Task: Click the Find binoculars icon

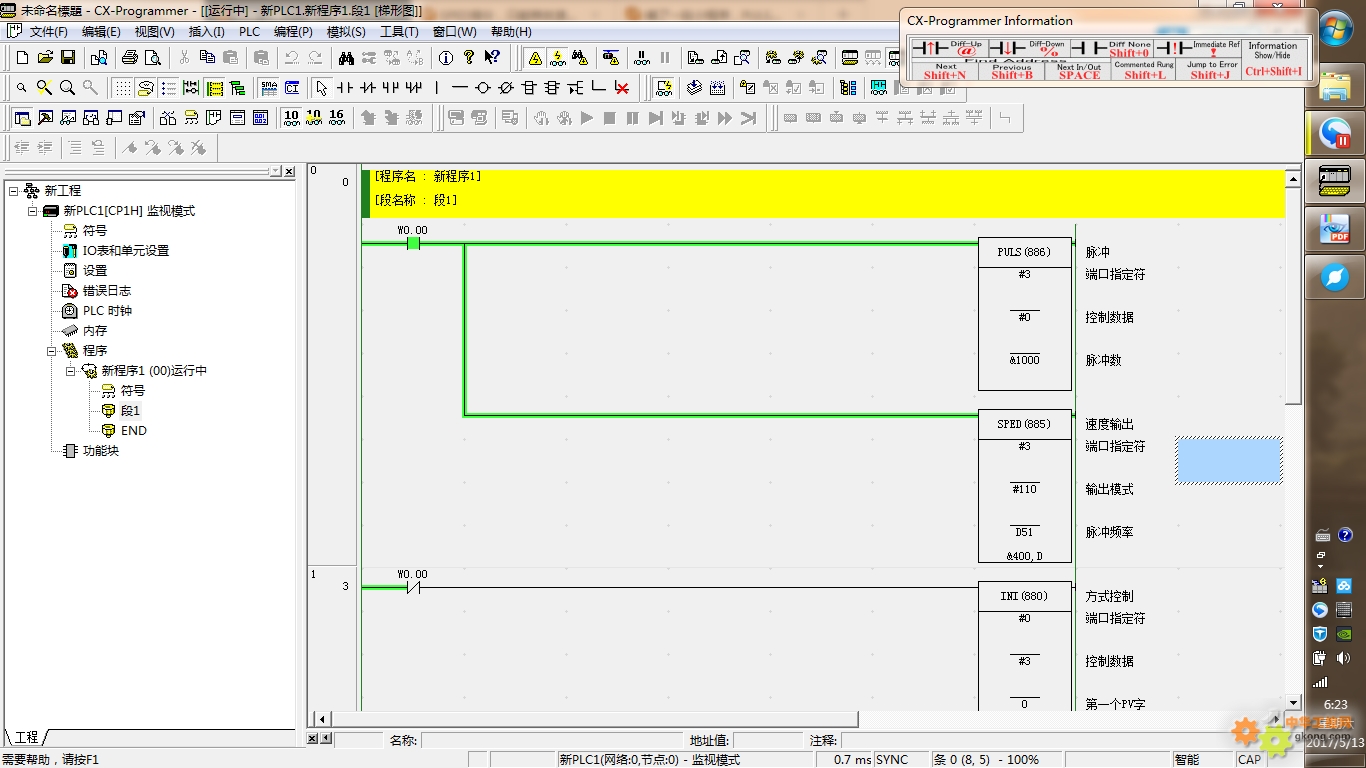Action: [346, 58]
